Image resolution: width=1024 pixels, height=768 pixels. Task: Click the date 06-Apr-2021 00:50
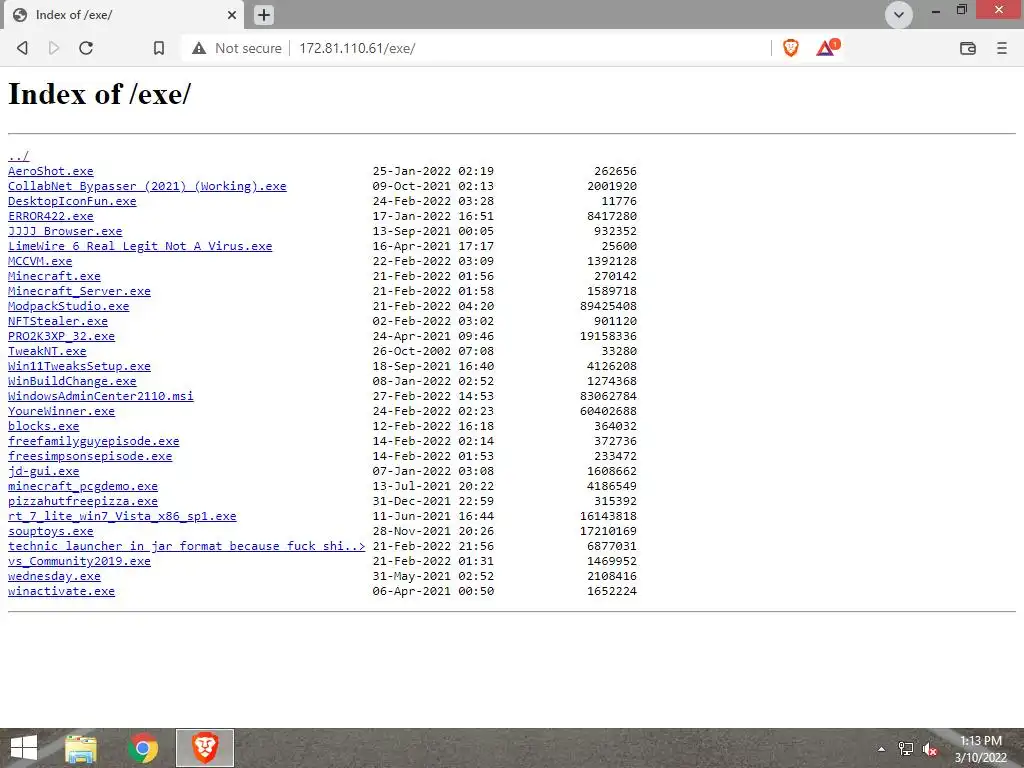tap(433, 592)
